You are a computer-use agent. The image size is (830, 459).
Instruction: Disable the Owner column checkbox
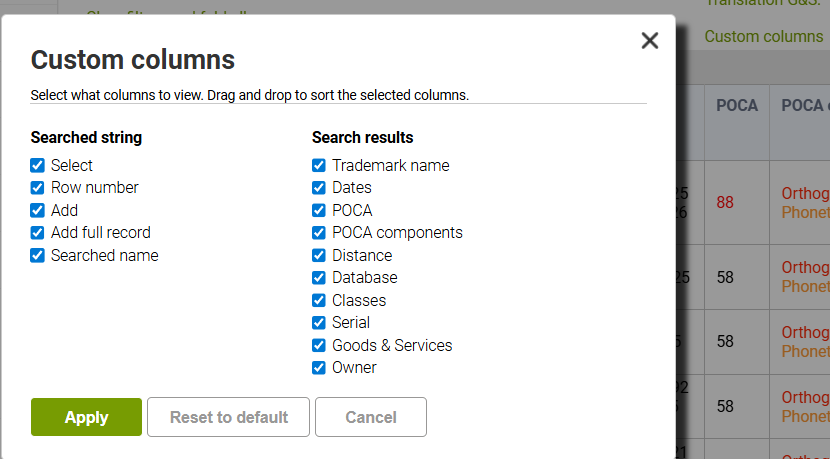pyautogui.click(x=319, y=368)
